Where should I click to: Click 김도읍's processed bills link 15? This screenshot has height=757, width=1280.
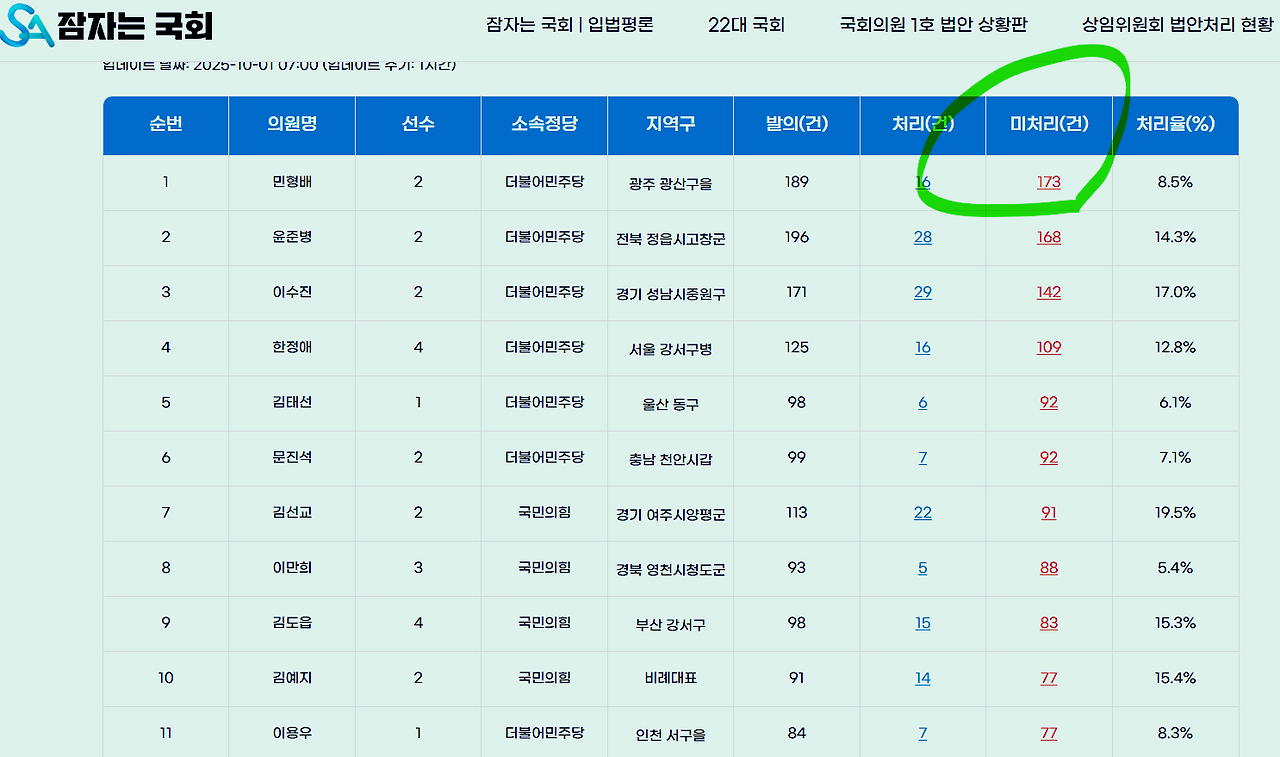pyautogui.click(x=922, y=623)
